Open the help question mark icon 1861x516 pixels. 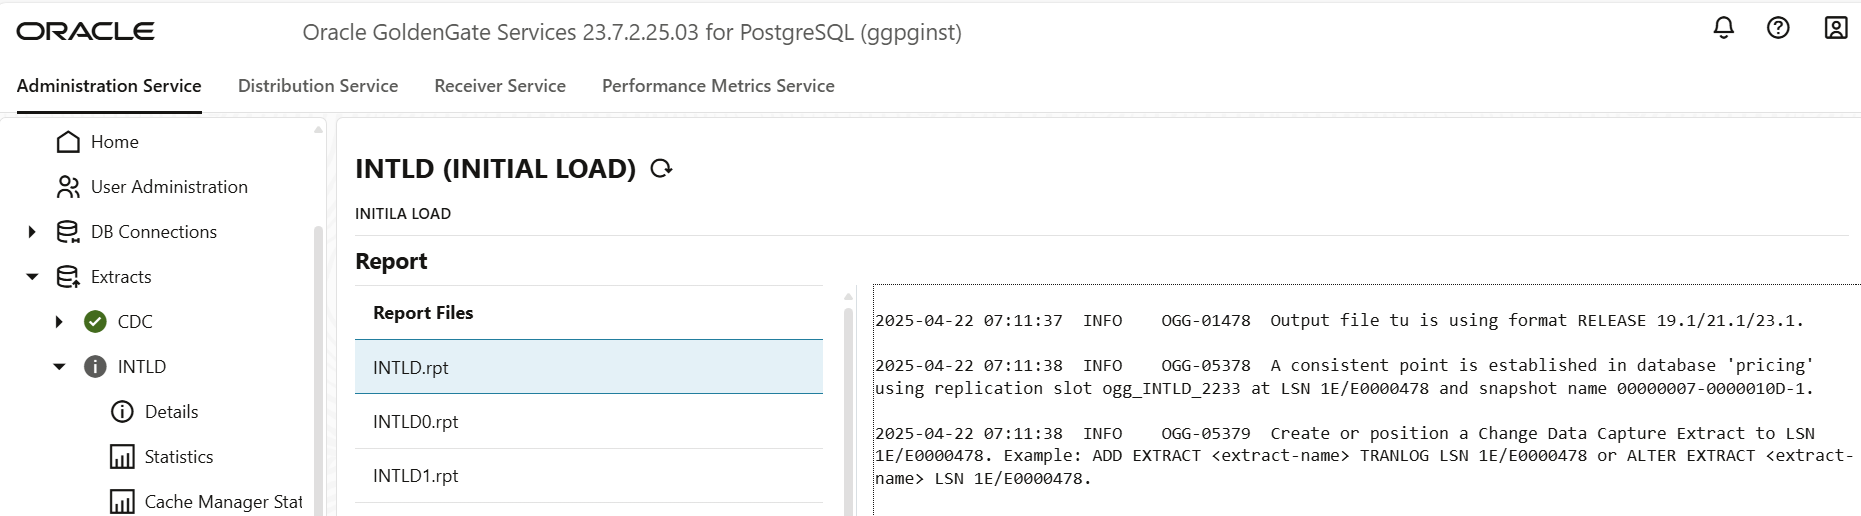1778,28
